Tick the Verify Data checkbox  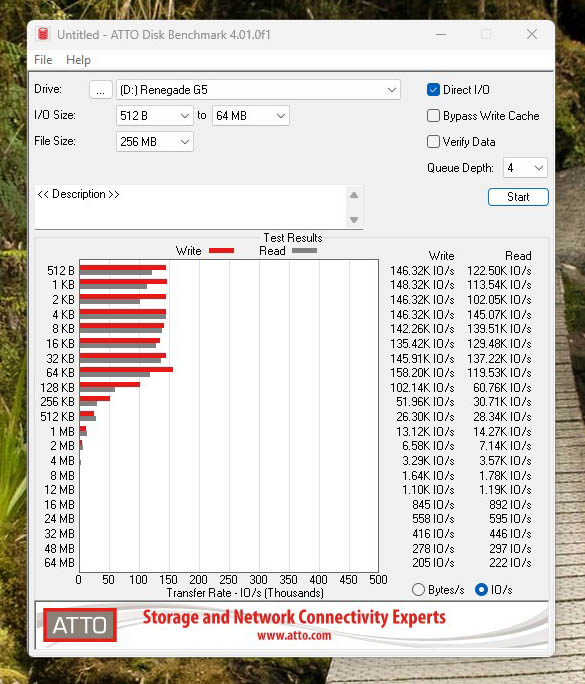point(433,141)
